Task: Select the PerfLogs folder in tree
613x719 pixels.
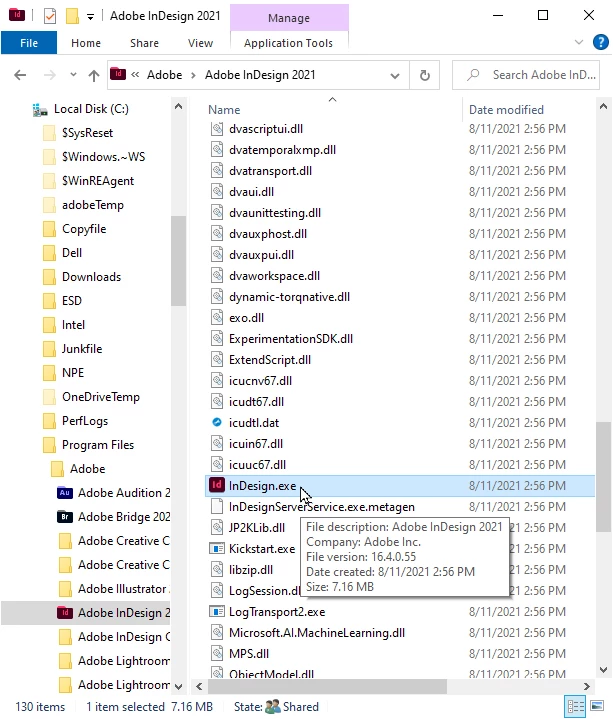Action: (85, 420)
